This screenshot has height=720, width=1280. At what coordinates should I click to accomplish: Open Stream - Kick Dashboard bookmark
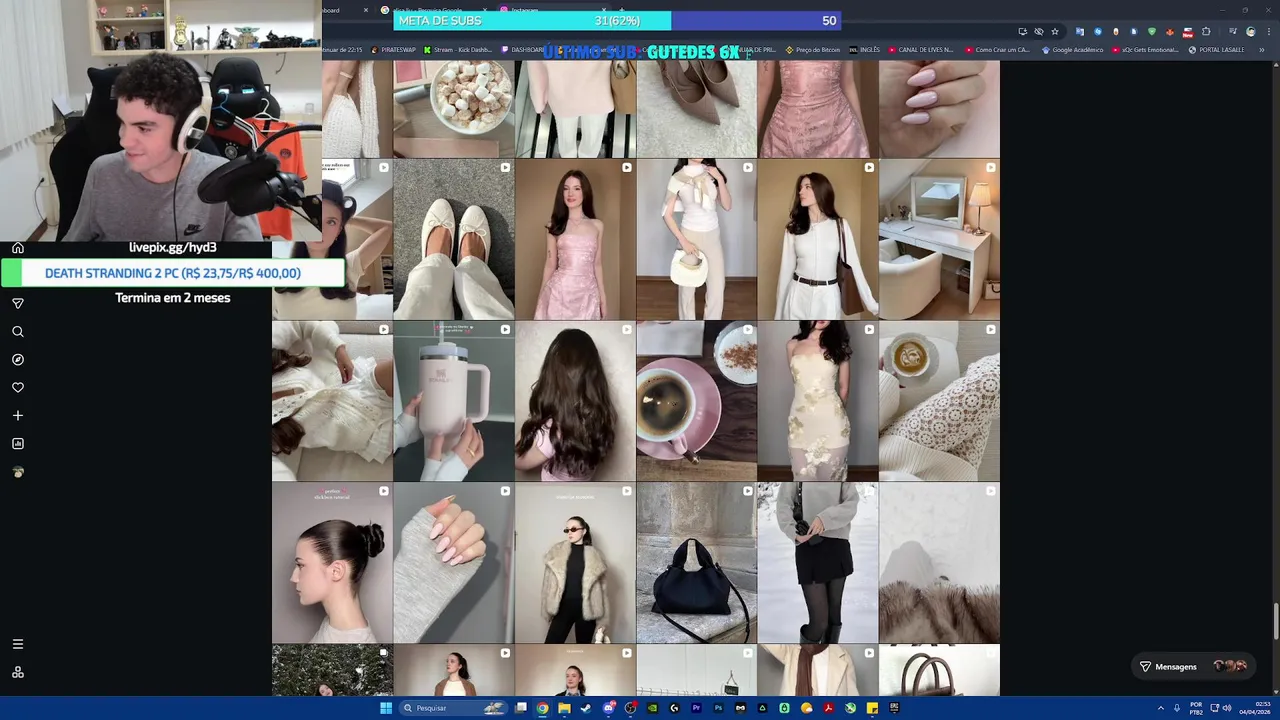(458, 49)
